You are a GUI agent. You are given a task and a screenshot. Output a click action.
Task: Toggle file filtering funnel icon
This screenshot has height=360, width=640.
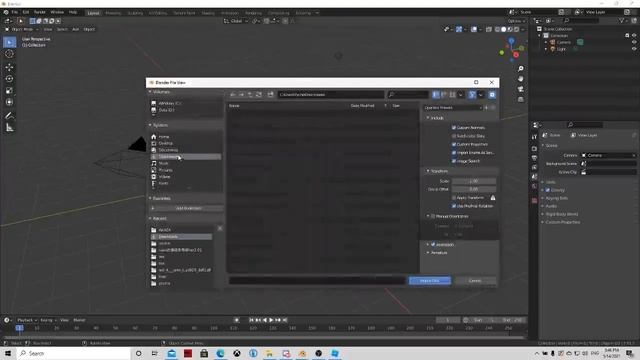pyautogui.click(x=472, y=95)
